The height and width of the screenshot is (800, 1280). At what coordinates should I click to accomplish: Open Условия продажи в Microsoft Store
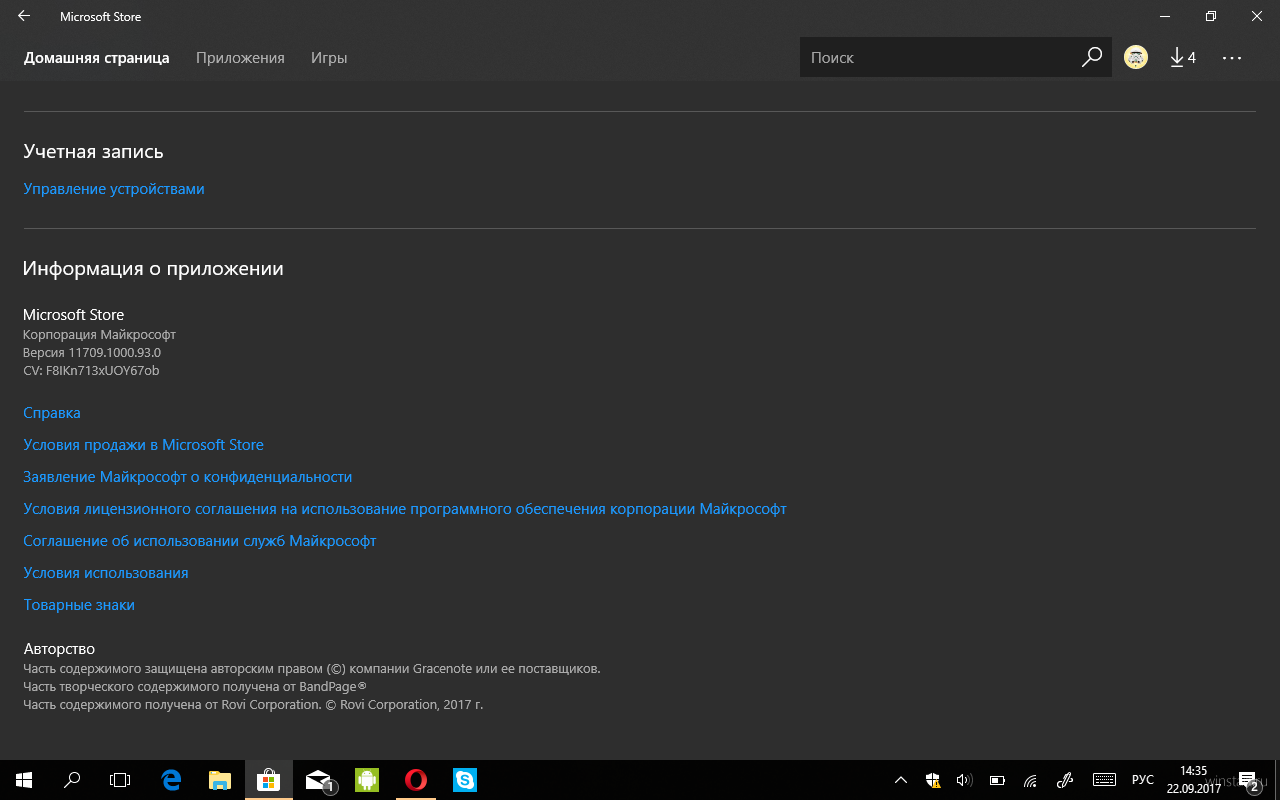point(143,445)
